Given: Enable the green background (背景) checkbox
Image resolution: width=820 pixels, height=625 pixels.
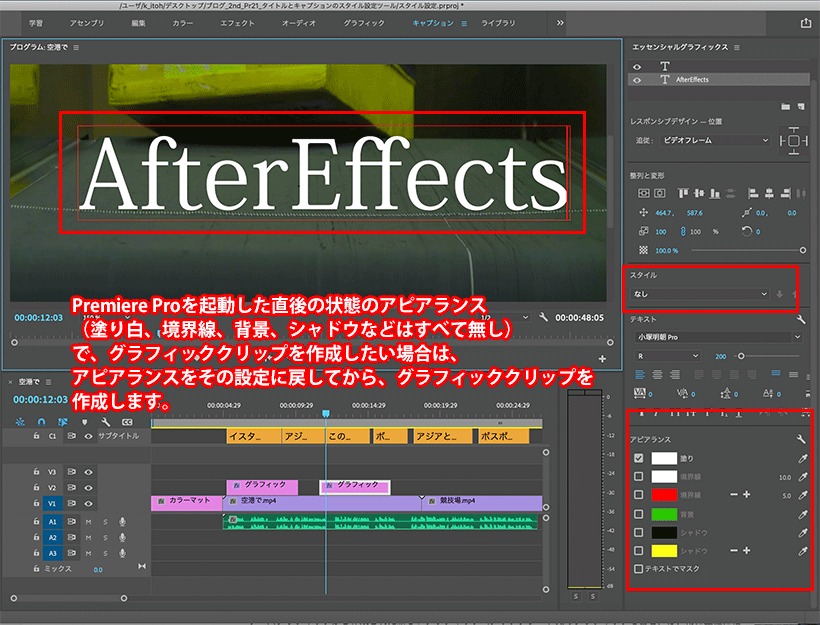Looking at the screenshot, I should [639, 514].
